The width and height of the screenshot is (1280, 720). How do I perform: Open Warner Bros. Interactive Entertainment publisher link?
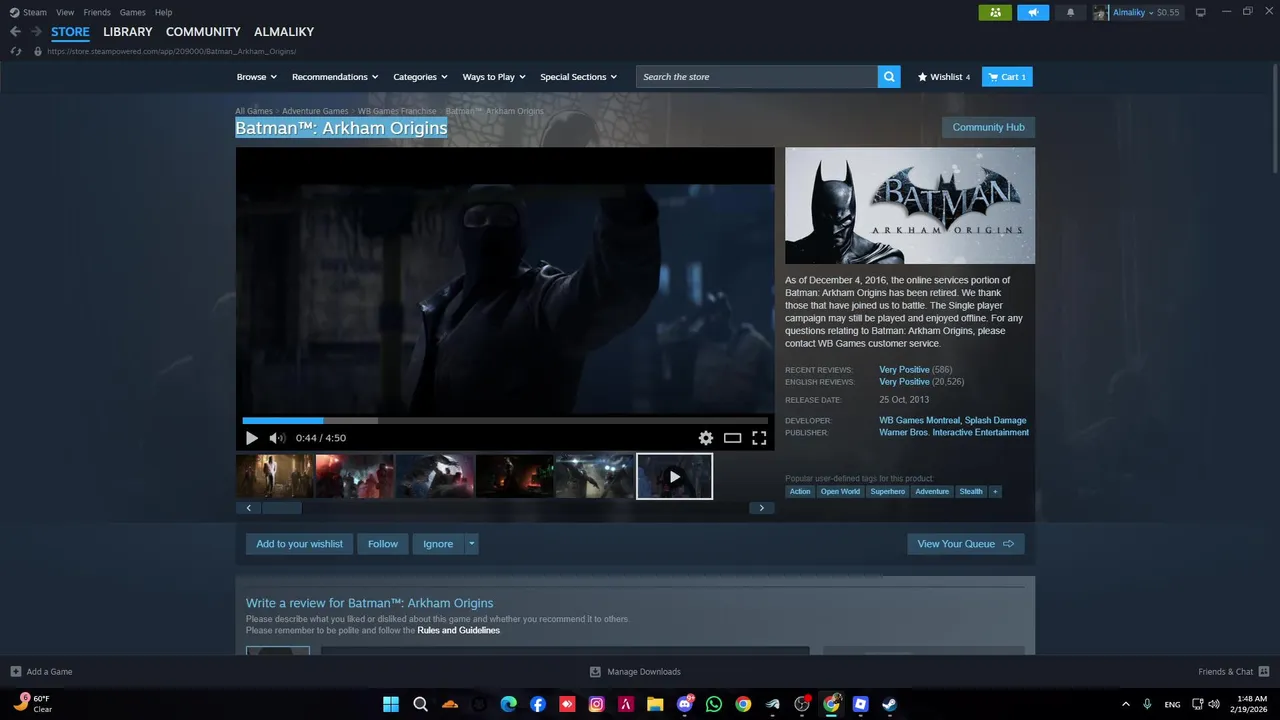pos(954,432)
